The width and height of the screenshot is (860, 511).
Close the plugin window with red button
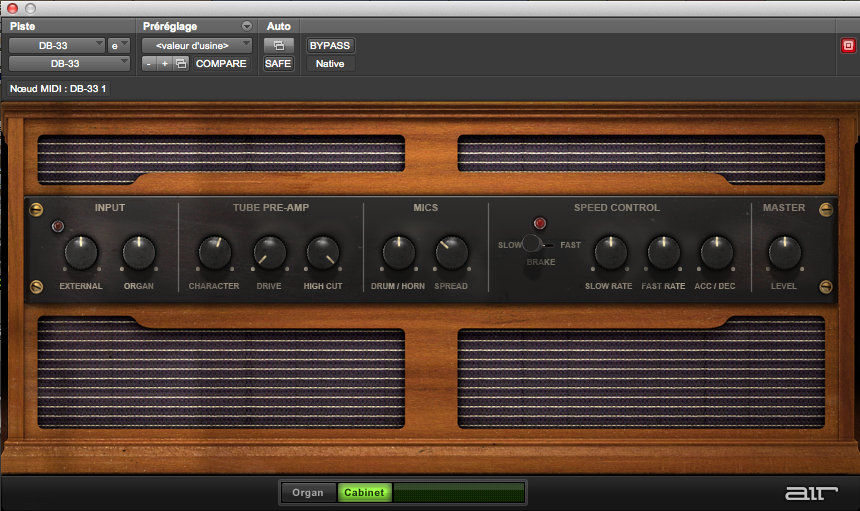tap(12, 8)
